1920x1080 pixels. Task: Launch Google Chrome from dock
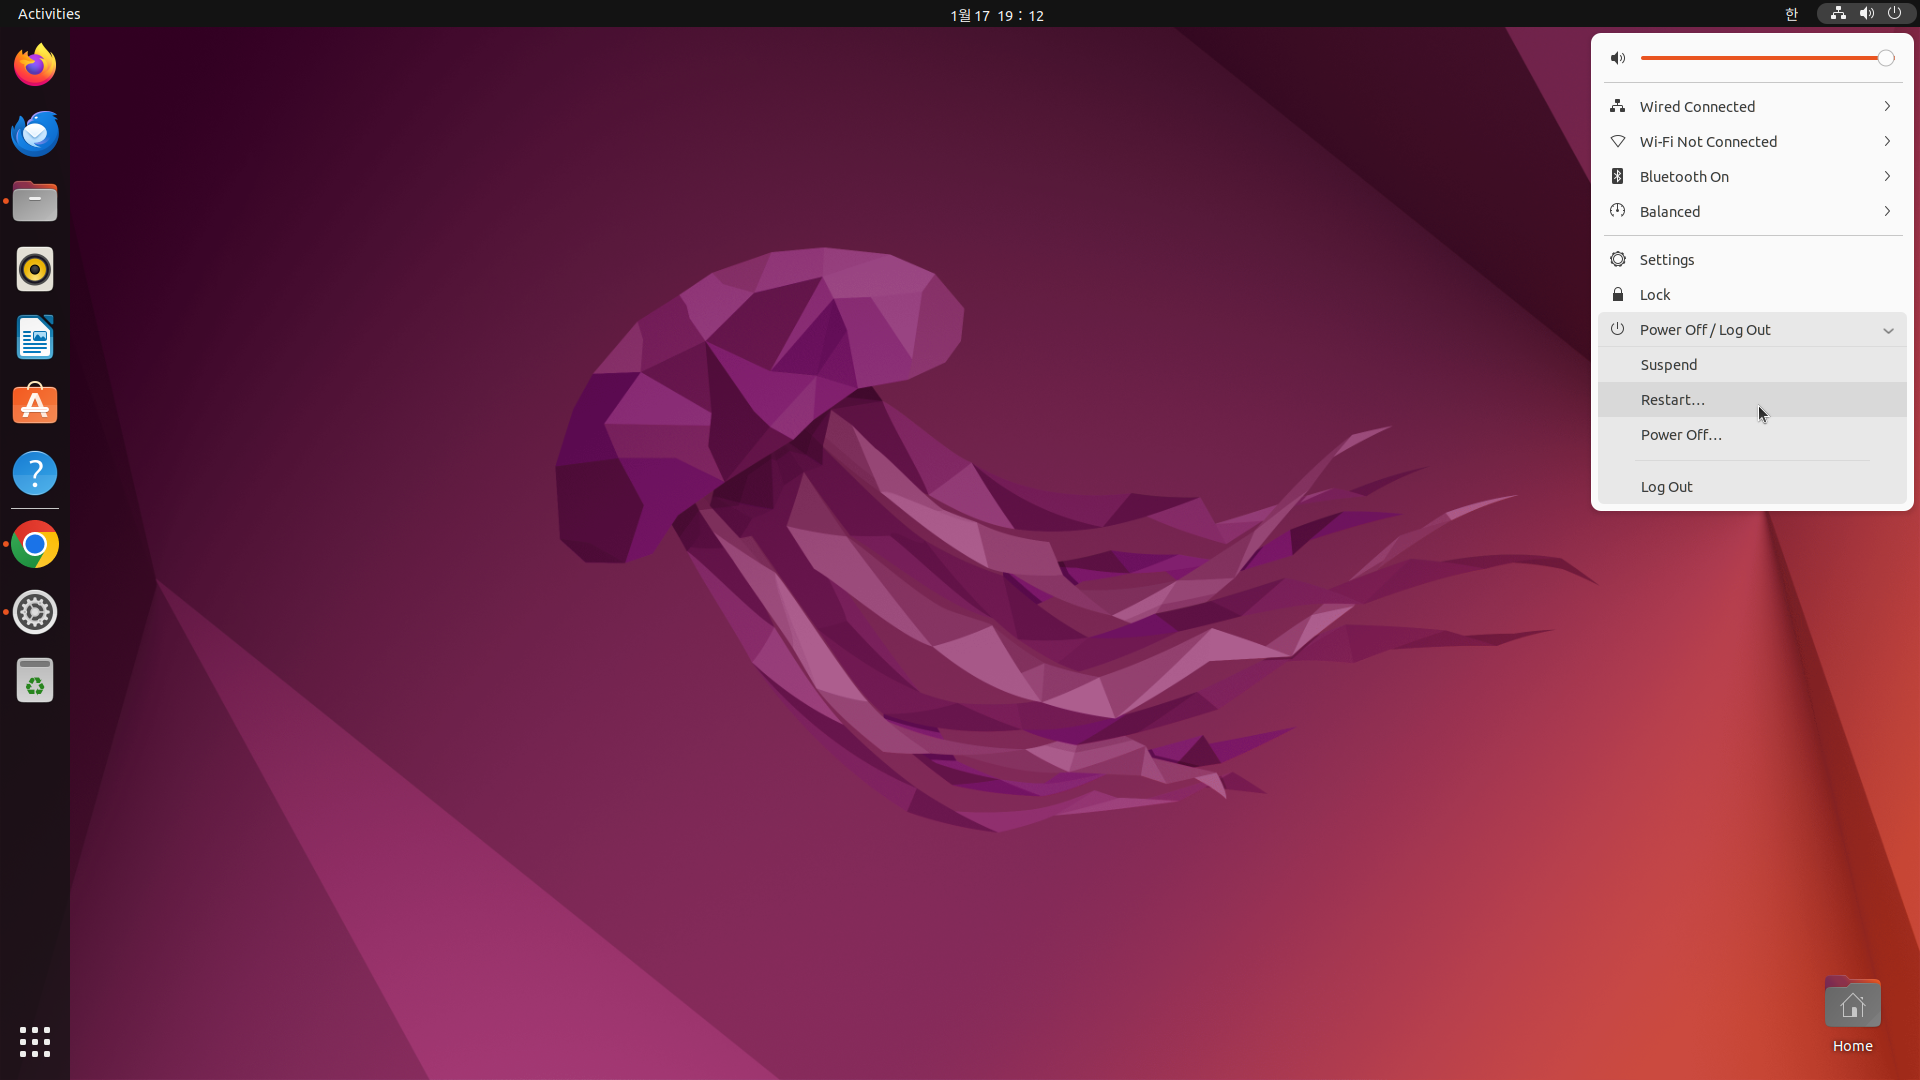(35, 544)
